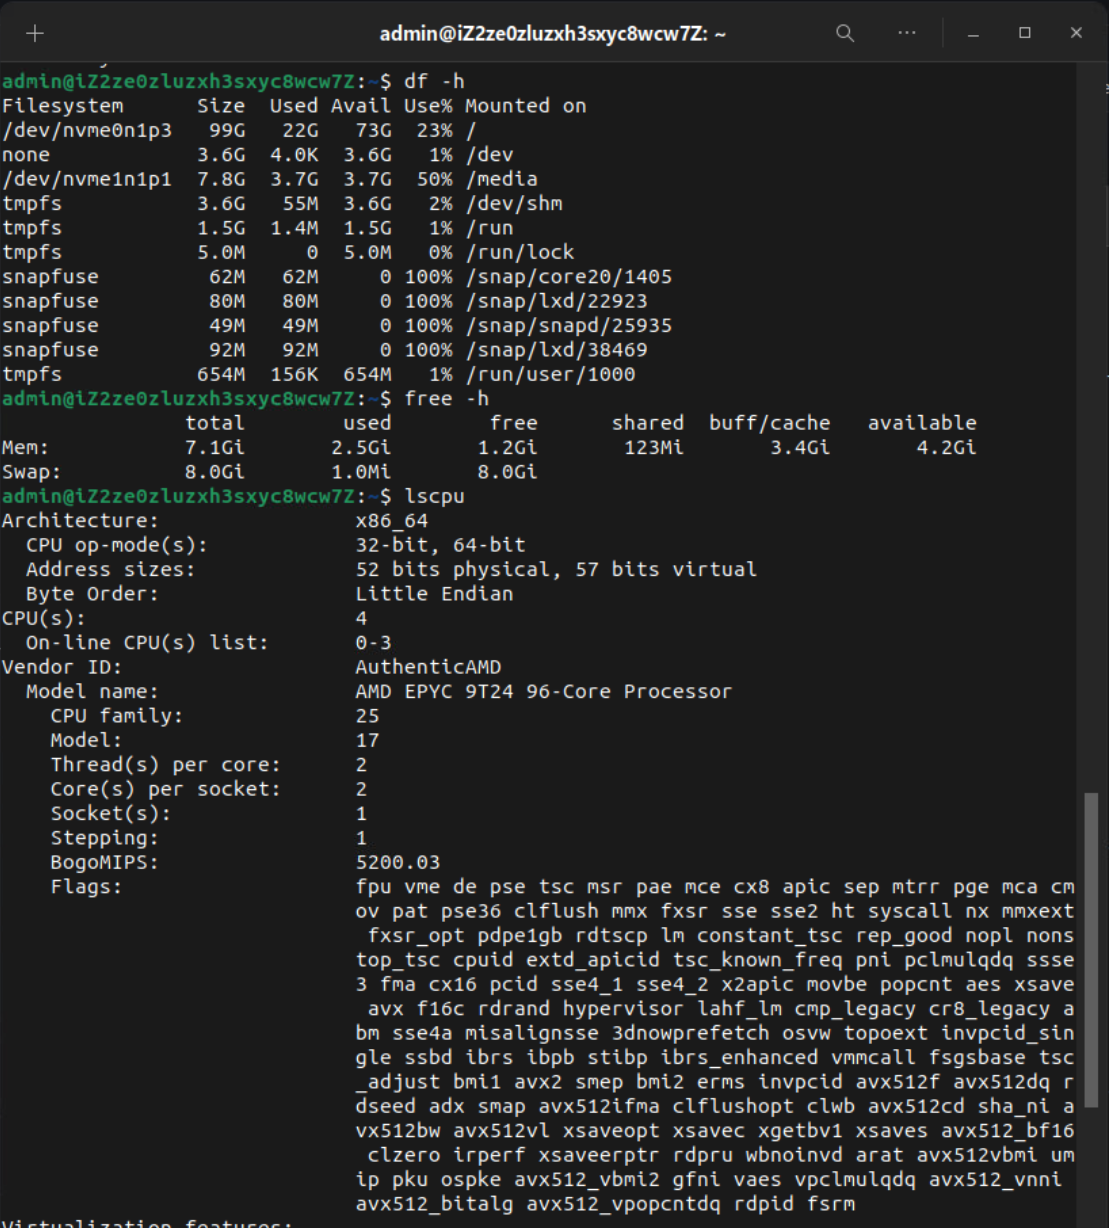Click the /dev/nvme0n1p3 filesystem entry

point(87,130)
